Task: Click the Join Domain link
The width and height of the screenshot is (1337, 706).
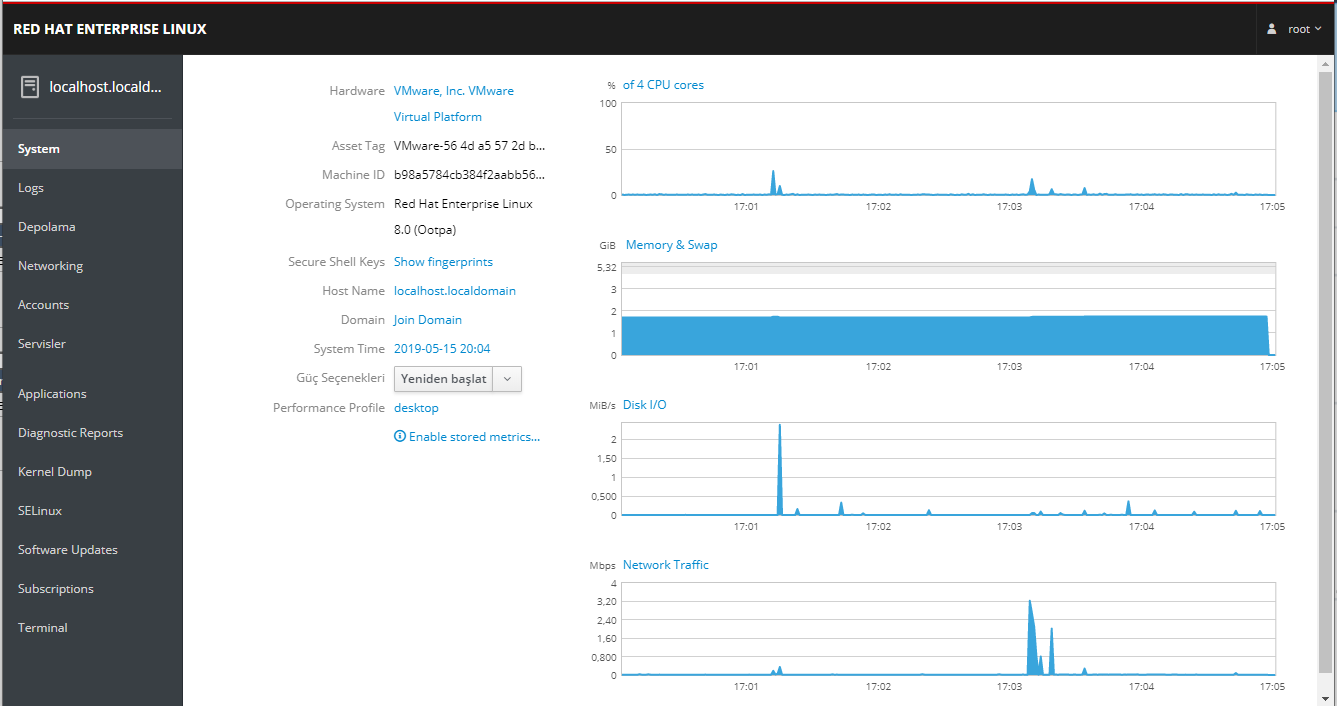Action: coord(428,320)
